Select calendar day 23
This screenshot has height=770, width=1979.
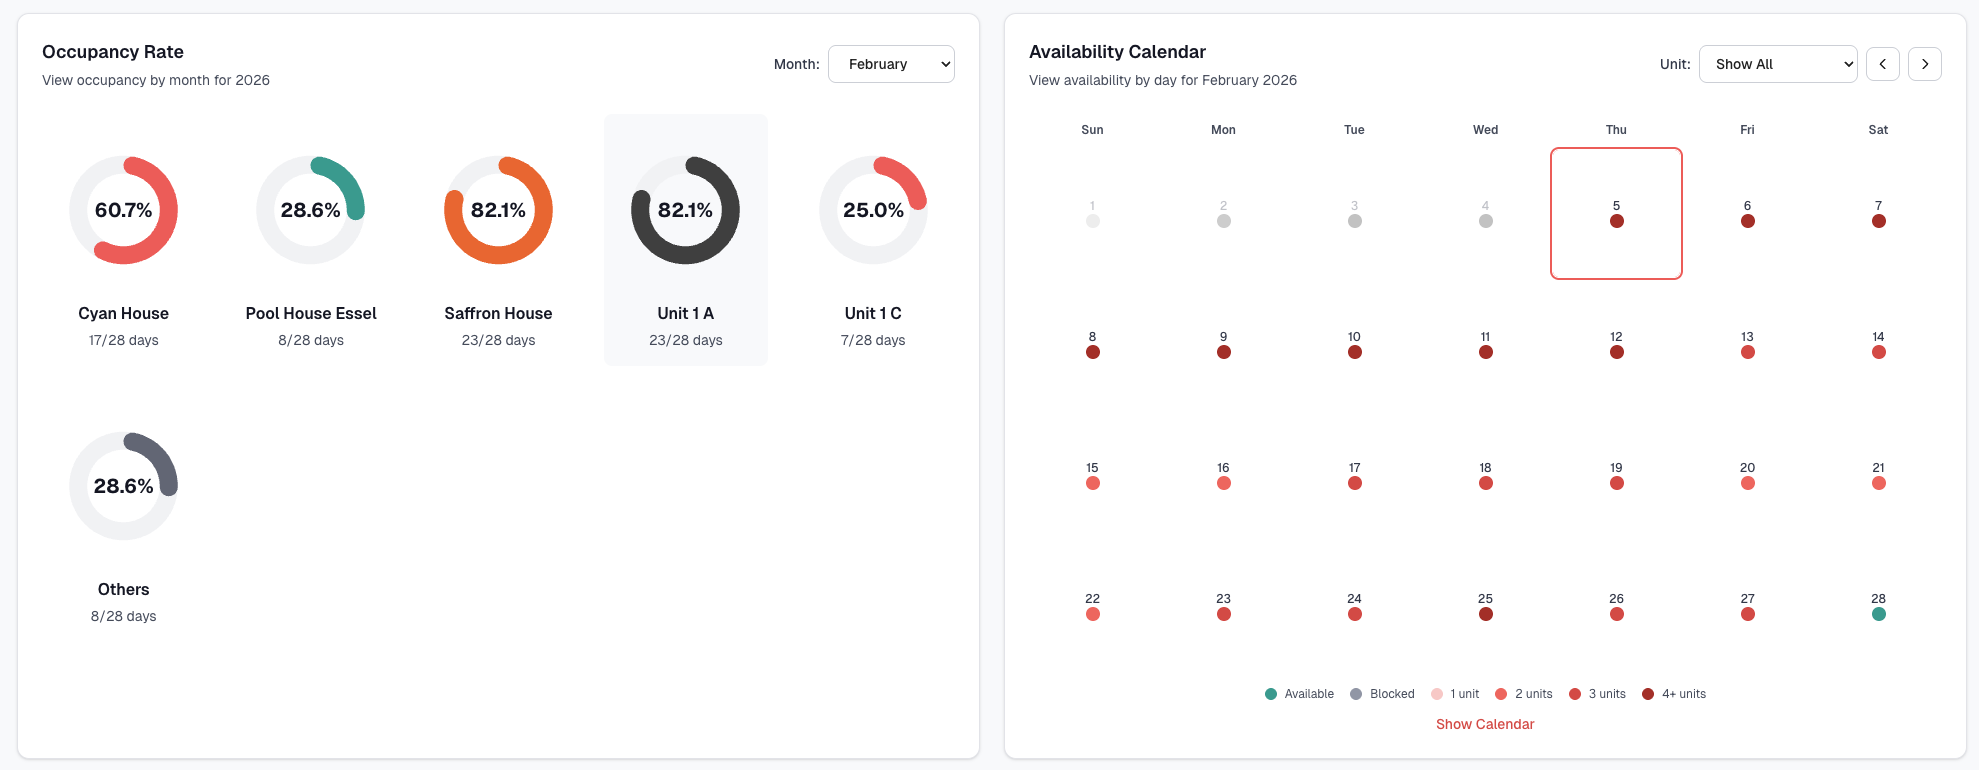click(x=1223, y=606)
